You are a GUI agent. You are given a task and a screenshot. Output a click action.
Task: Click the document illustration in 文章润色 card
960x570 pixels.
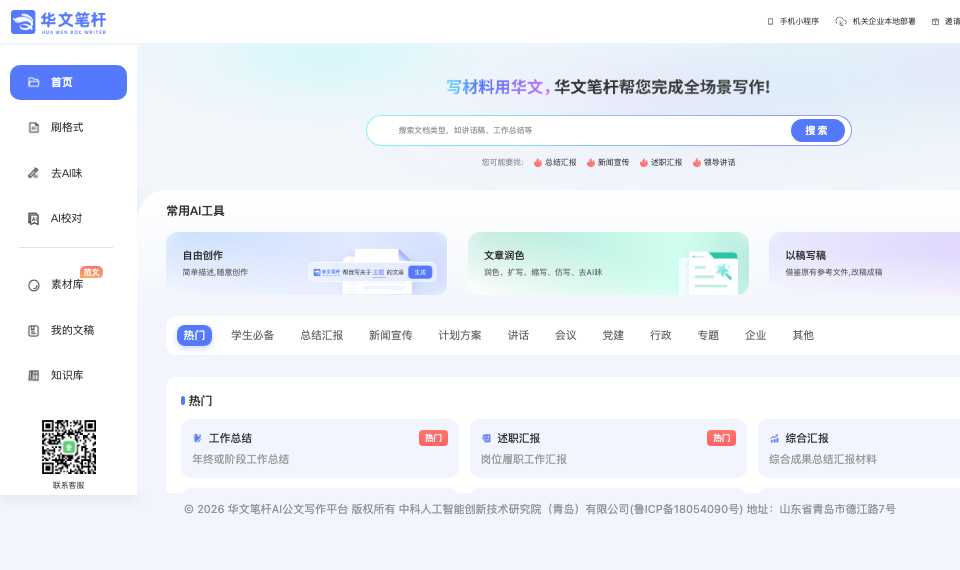coord(710,272)
